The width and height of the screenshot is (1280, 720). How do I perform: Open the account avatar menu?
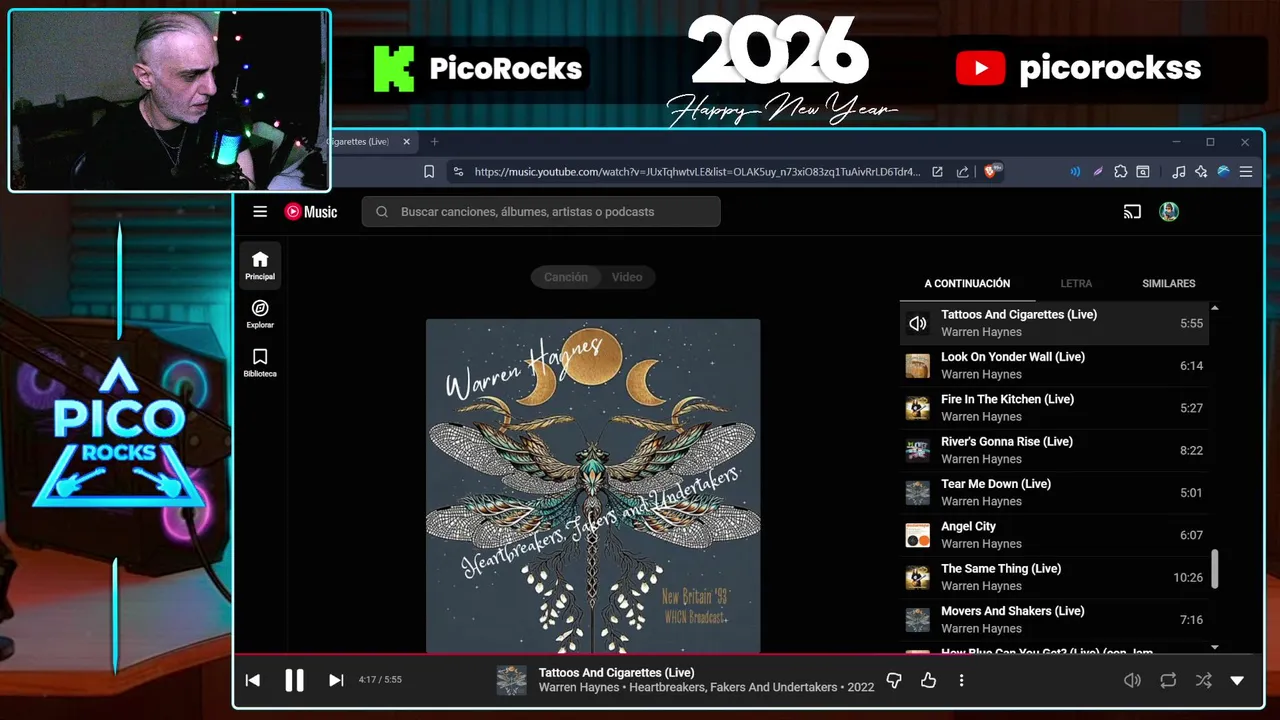tap(1169, 212)
